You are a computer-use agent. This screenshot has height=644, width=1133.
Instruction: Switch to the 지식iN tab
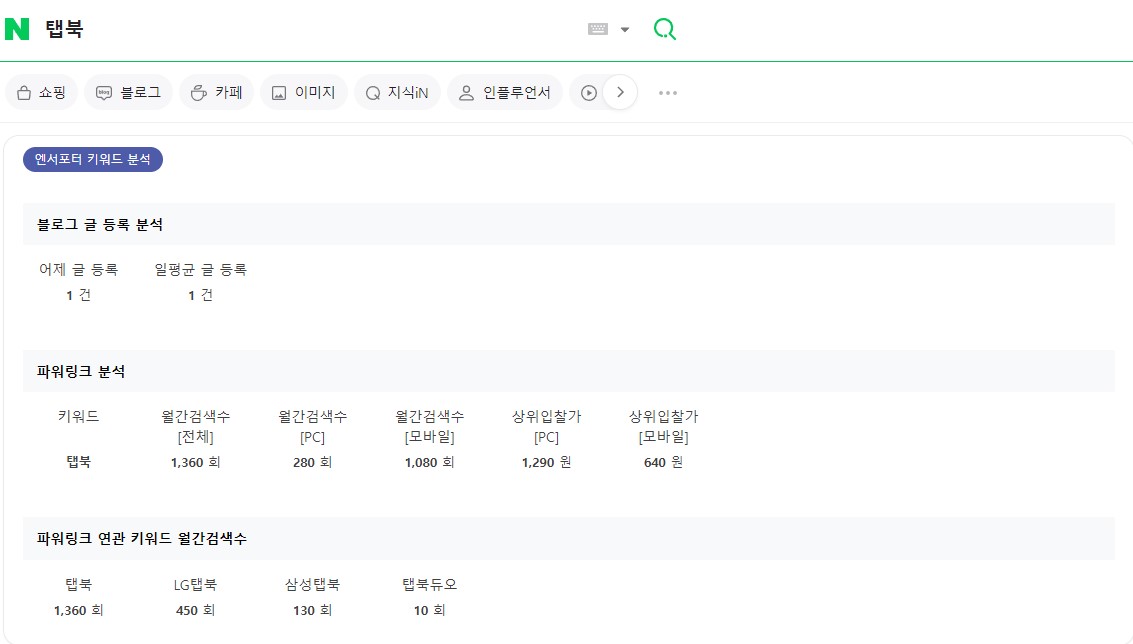pyautogui.click(x=397, y=91)
